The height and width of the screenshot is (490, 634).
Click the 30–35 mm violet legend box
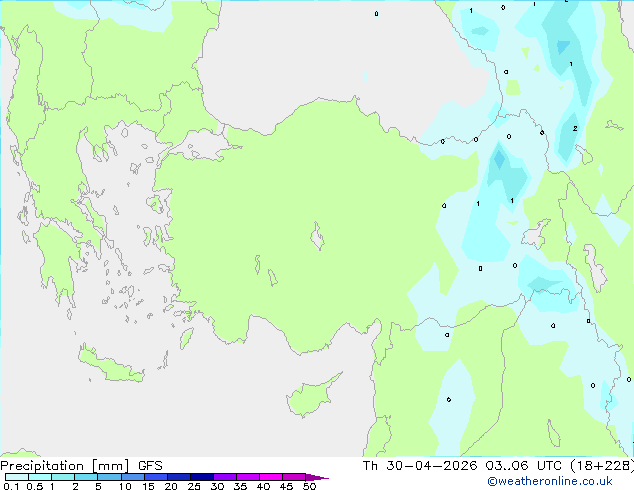point(225,477)
